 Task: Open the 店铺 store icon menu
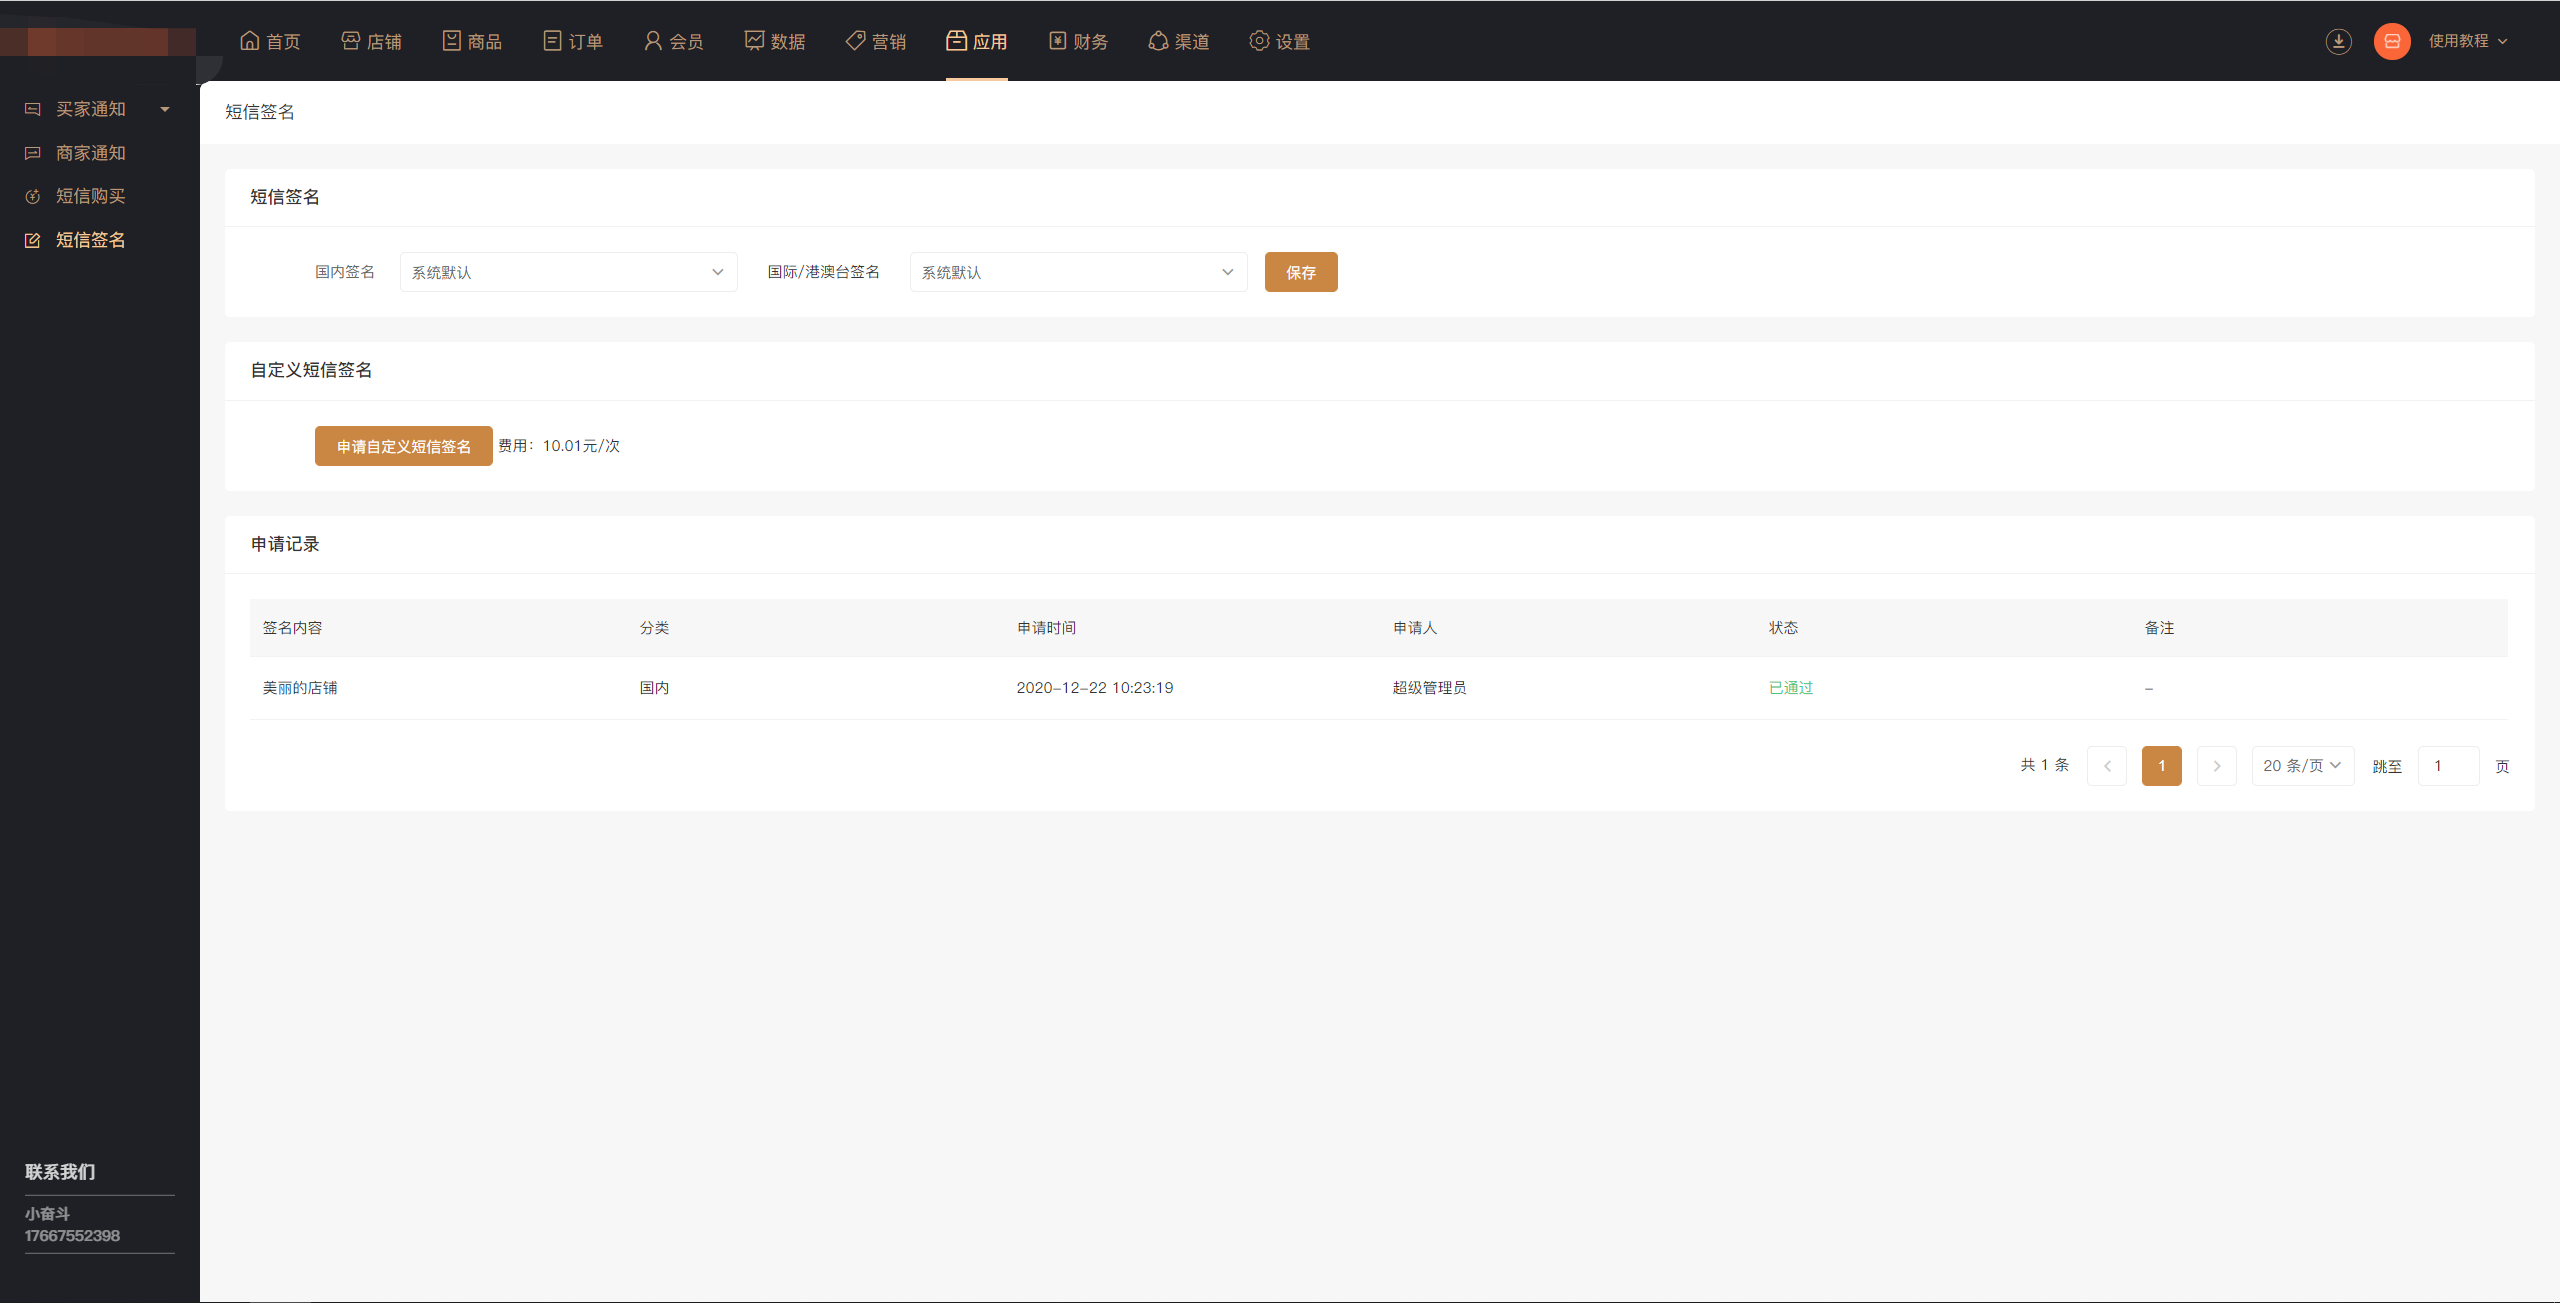click(x=371, y=41)
